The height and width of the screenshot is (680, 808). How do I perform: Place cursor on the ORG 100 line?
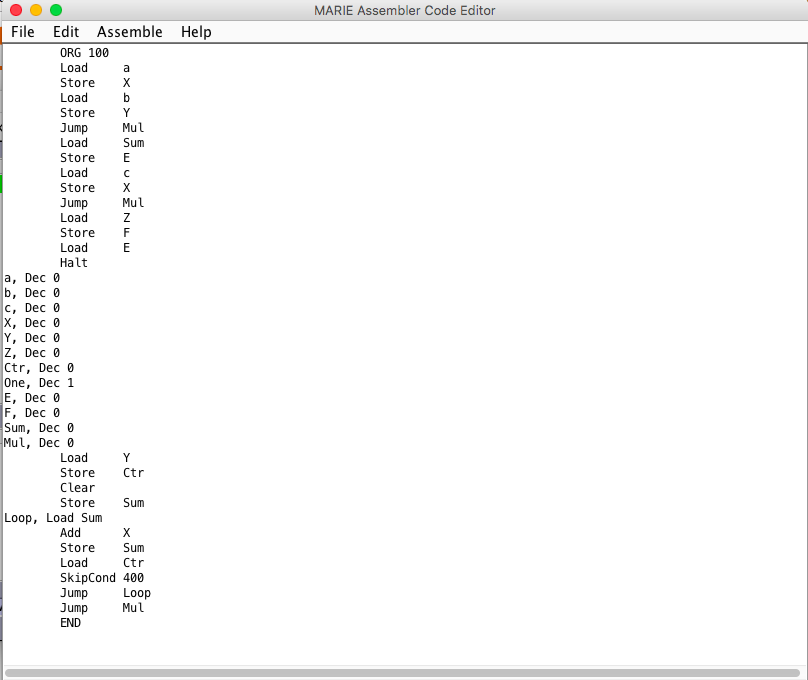(x=85, y=52)
